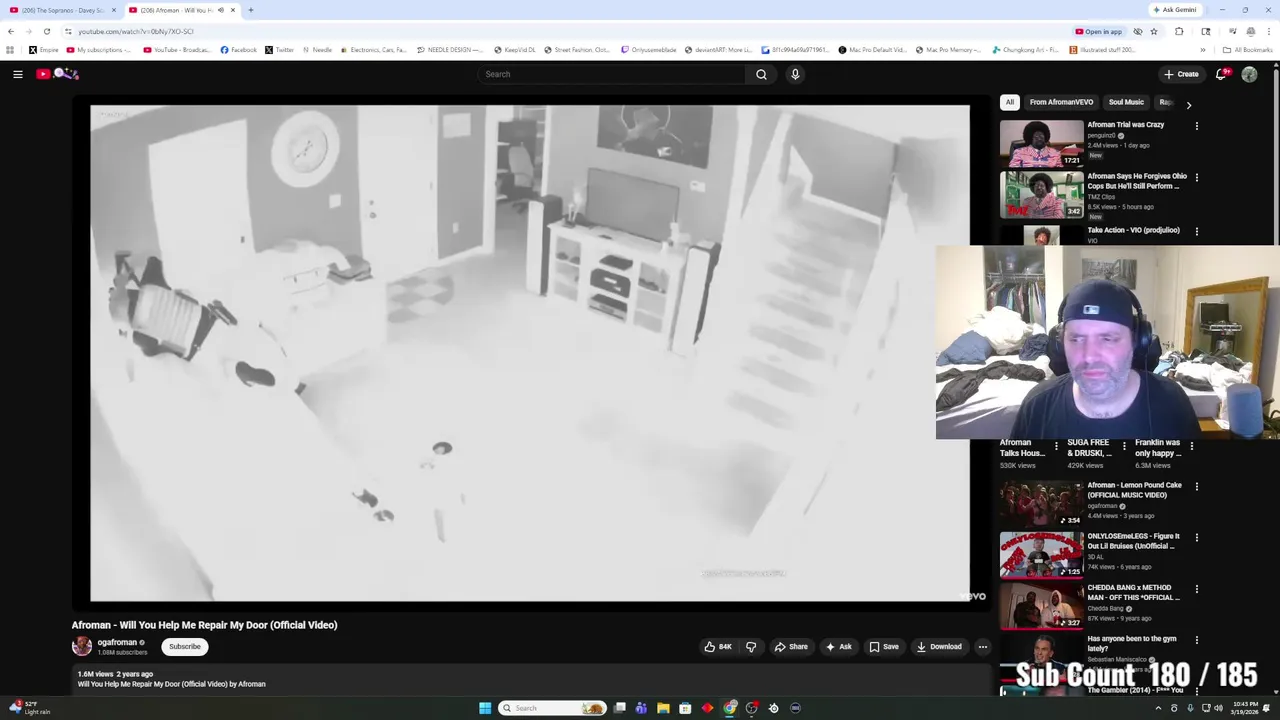Open Create dropdown button
The width and height of the screenshot is (1280, 720).
tap(1181, 74)
